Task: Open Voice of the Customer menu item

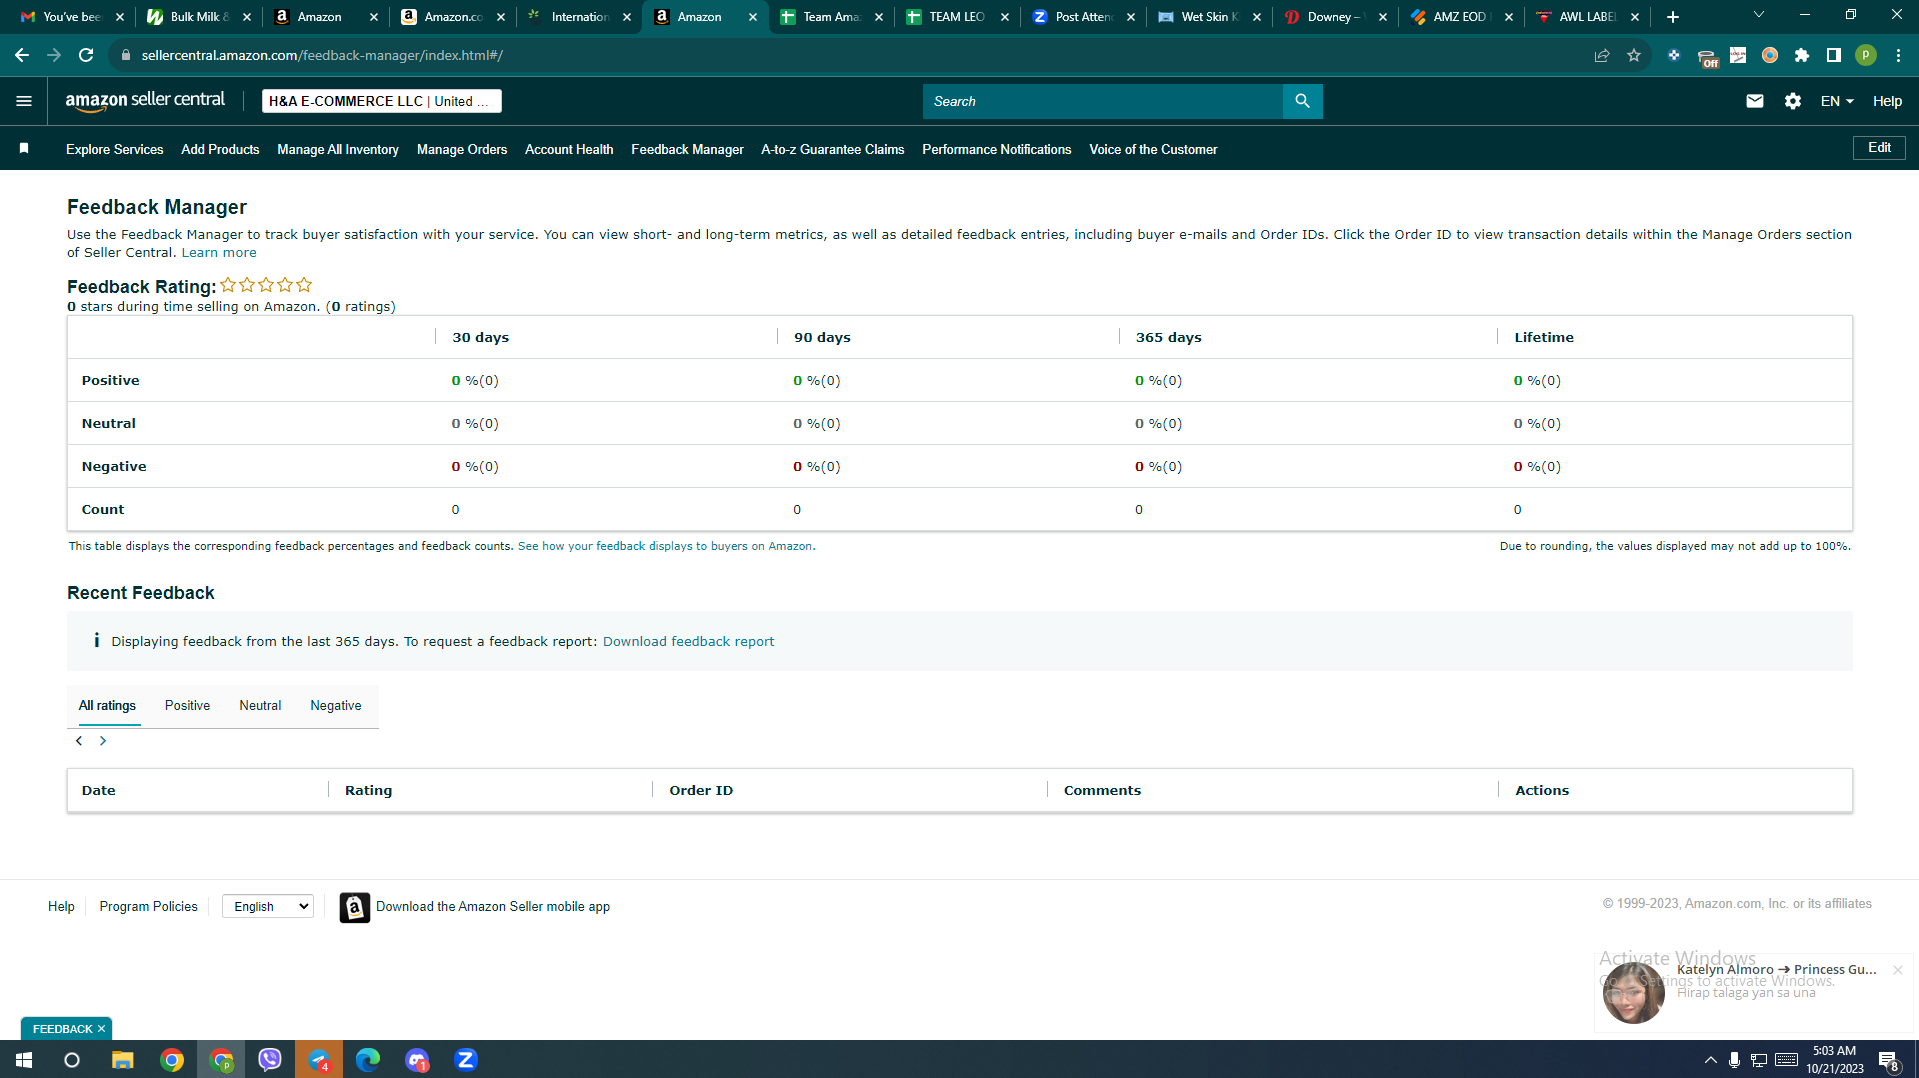Action: pos(1153,149)
